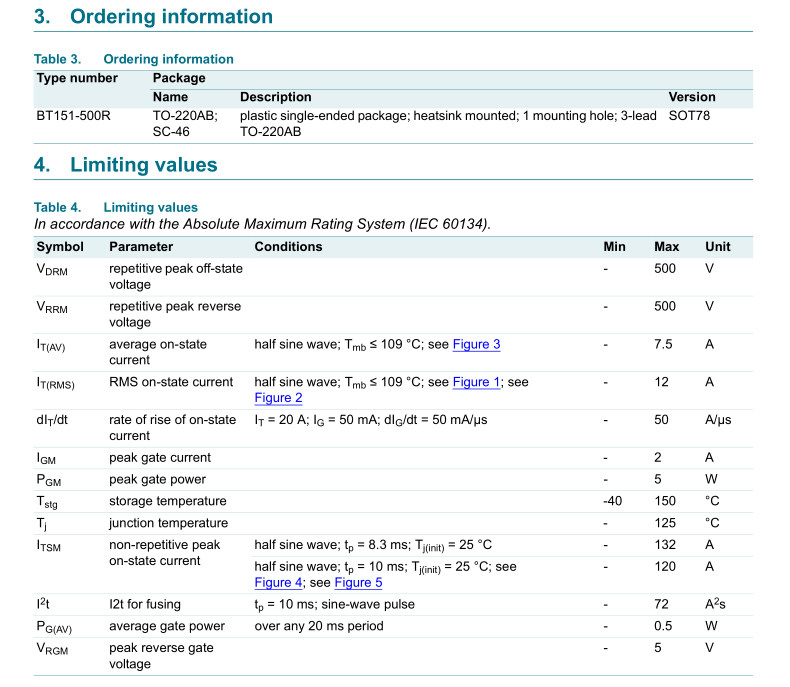Click the Conditions column header
This screenshot has height=687, width=790.
(x=288, y=247)
